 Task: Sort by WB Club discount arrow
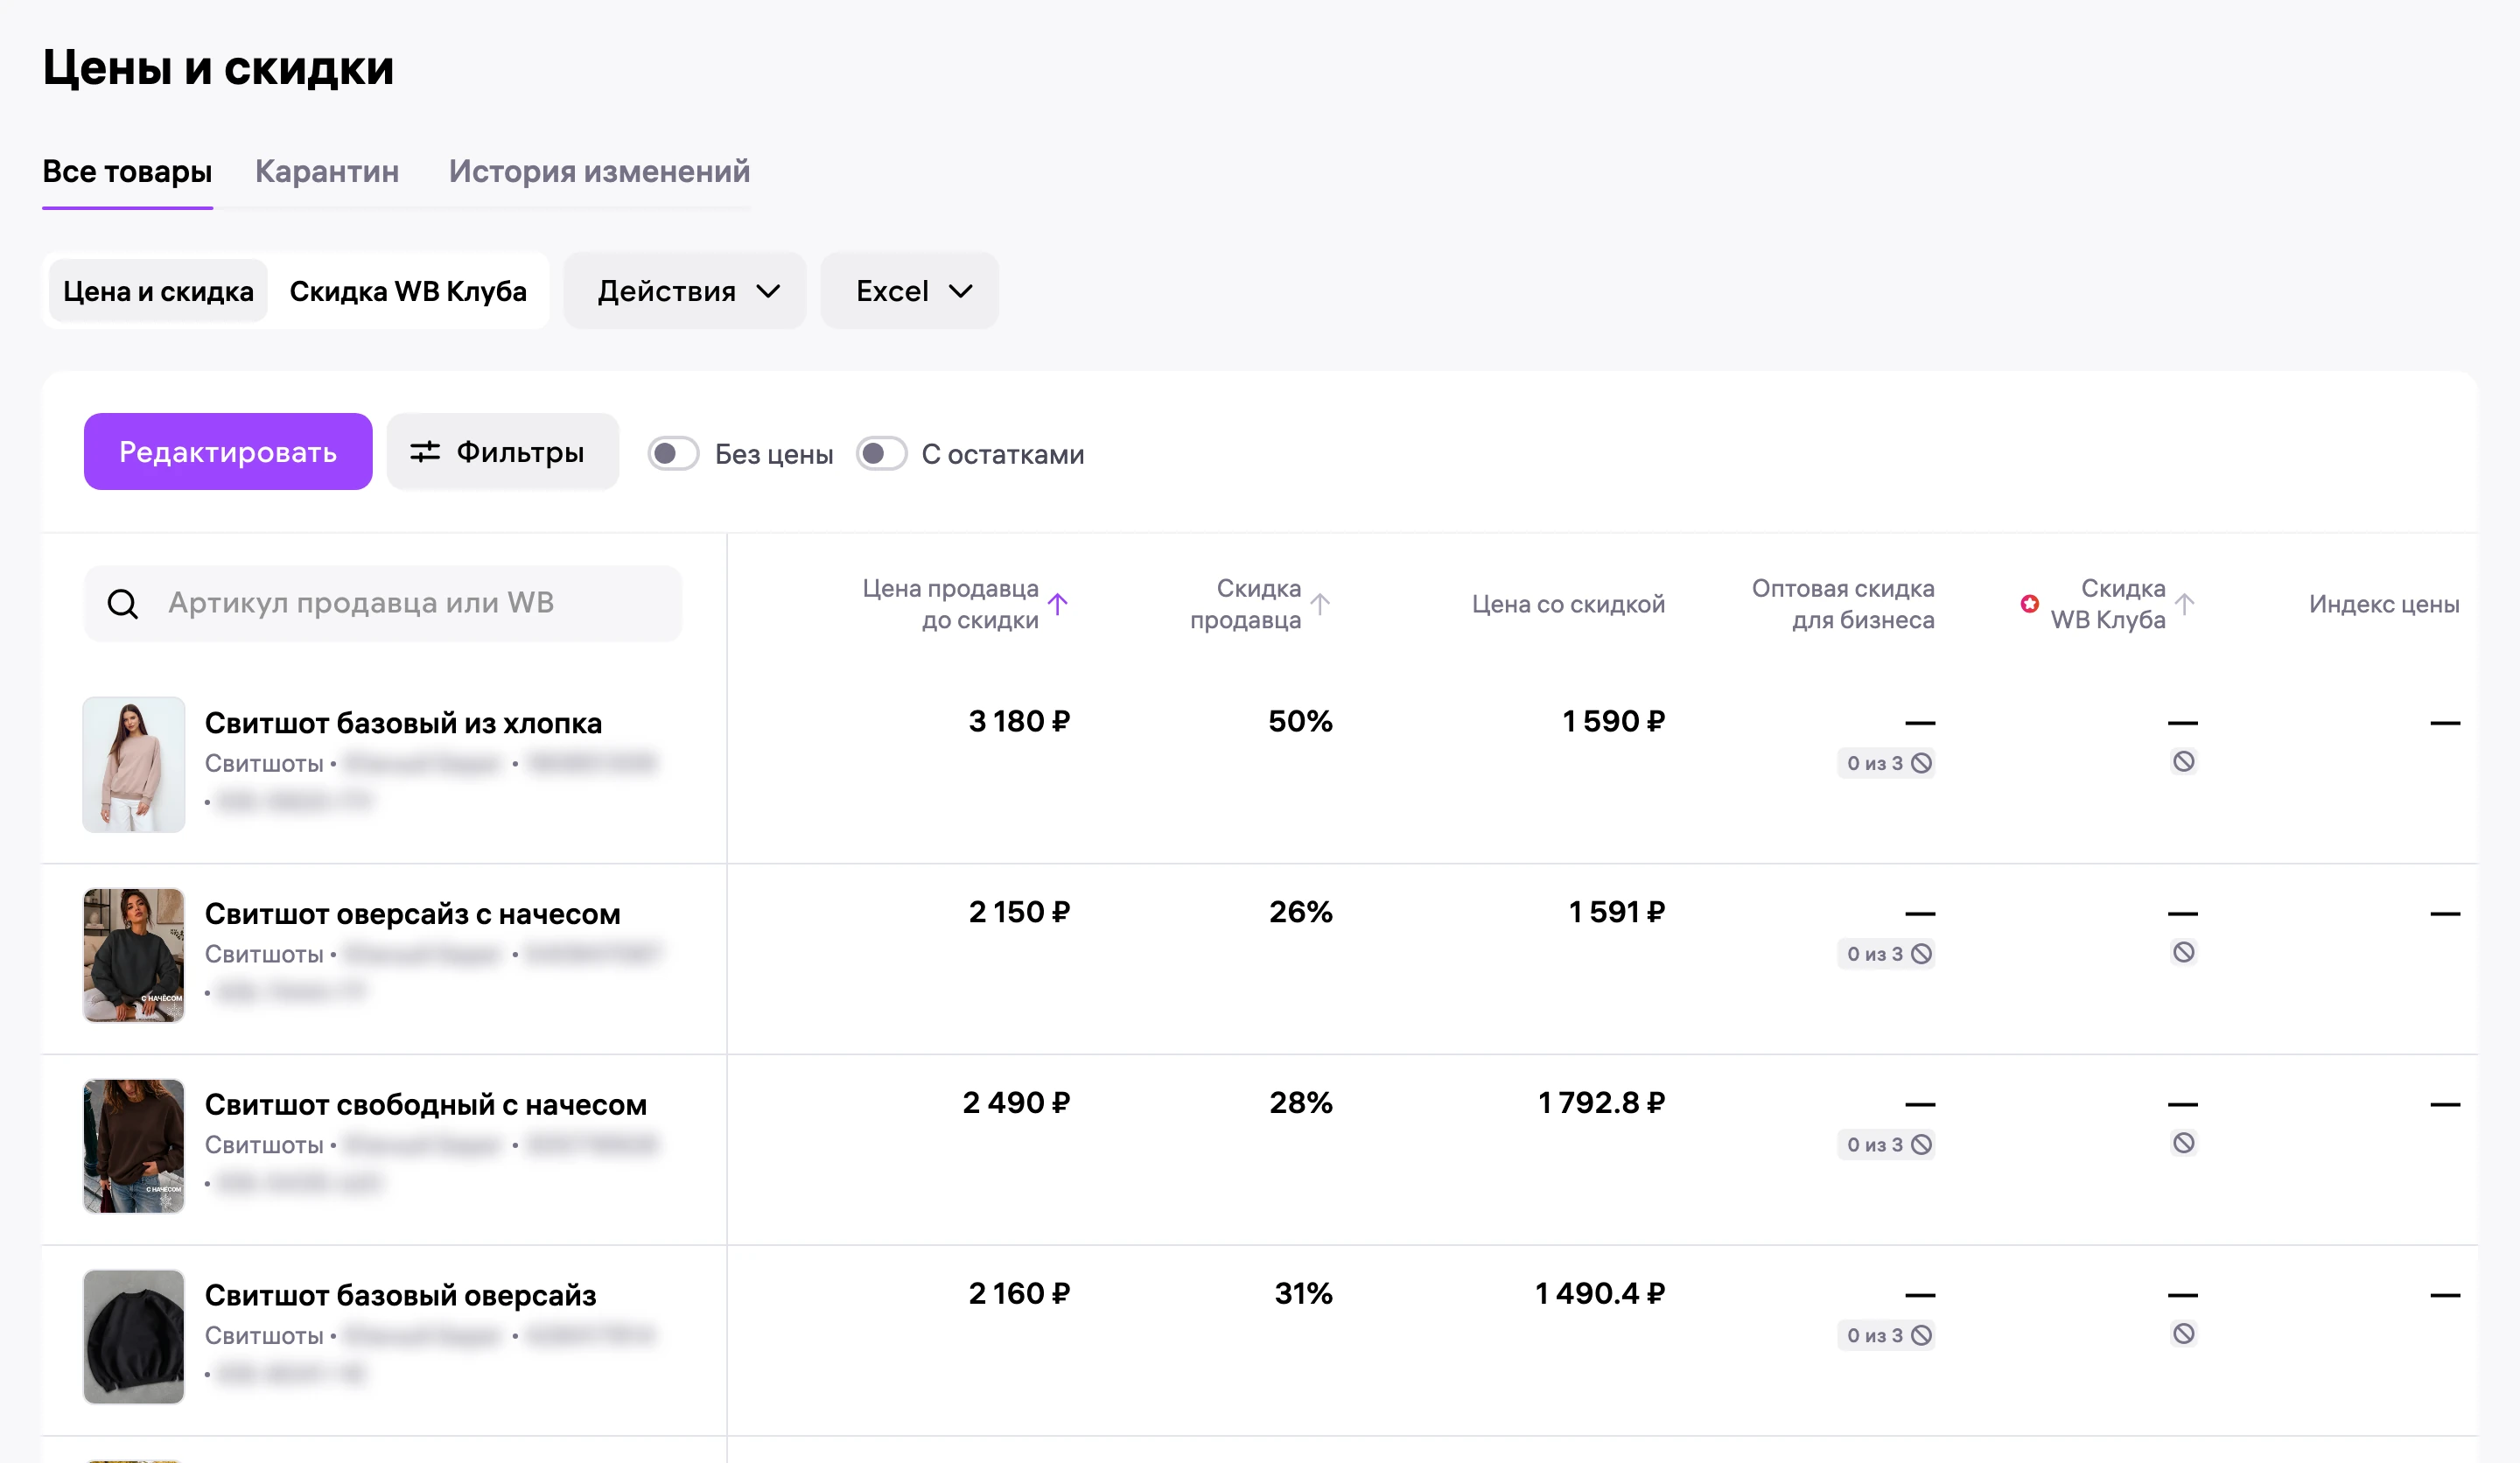tap(2185, 603)
